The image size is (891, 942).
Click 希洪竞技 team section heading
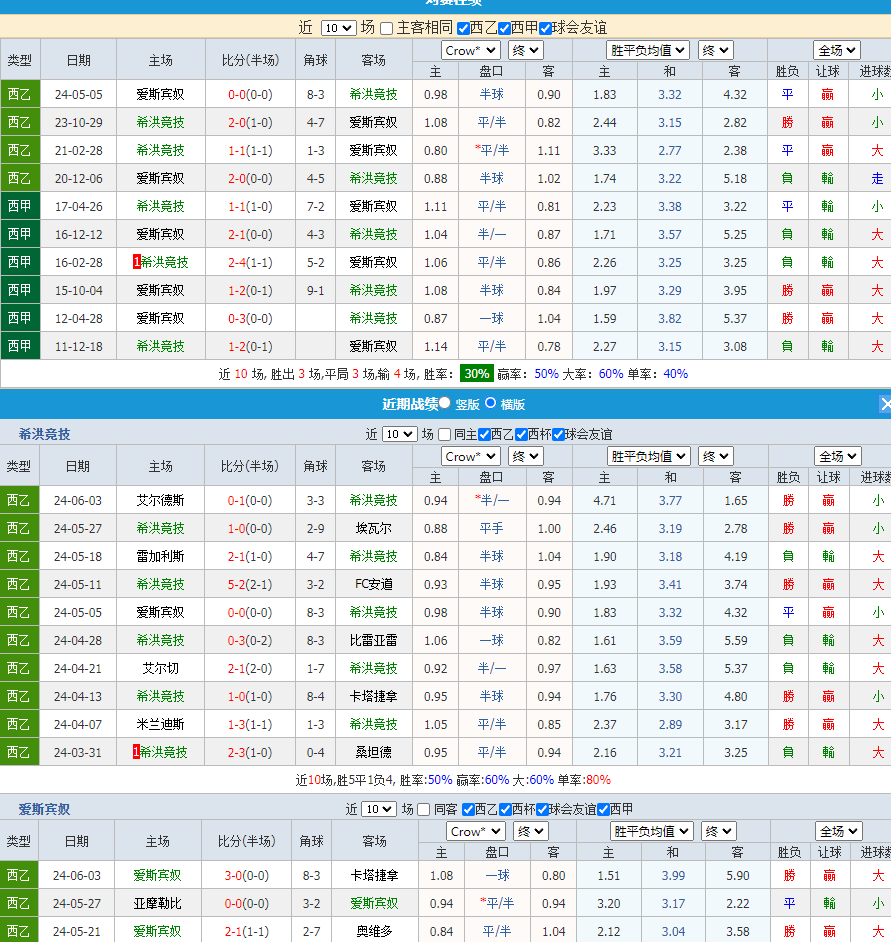pos(44,434)
